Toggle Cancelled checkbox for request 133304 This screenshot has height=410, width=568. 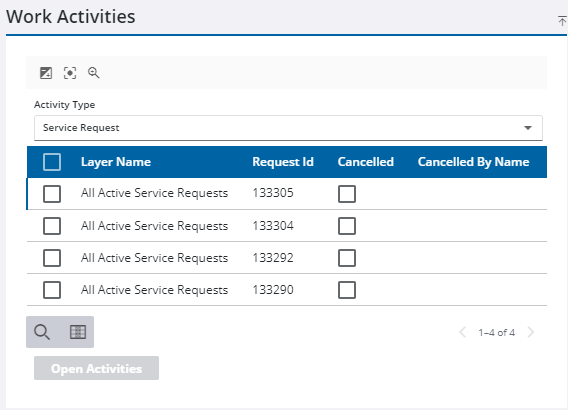pyautogui.click(x=347, y=226)
